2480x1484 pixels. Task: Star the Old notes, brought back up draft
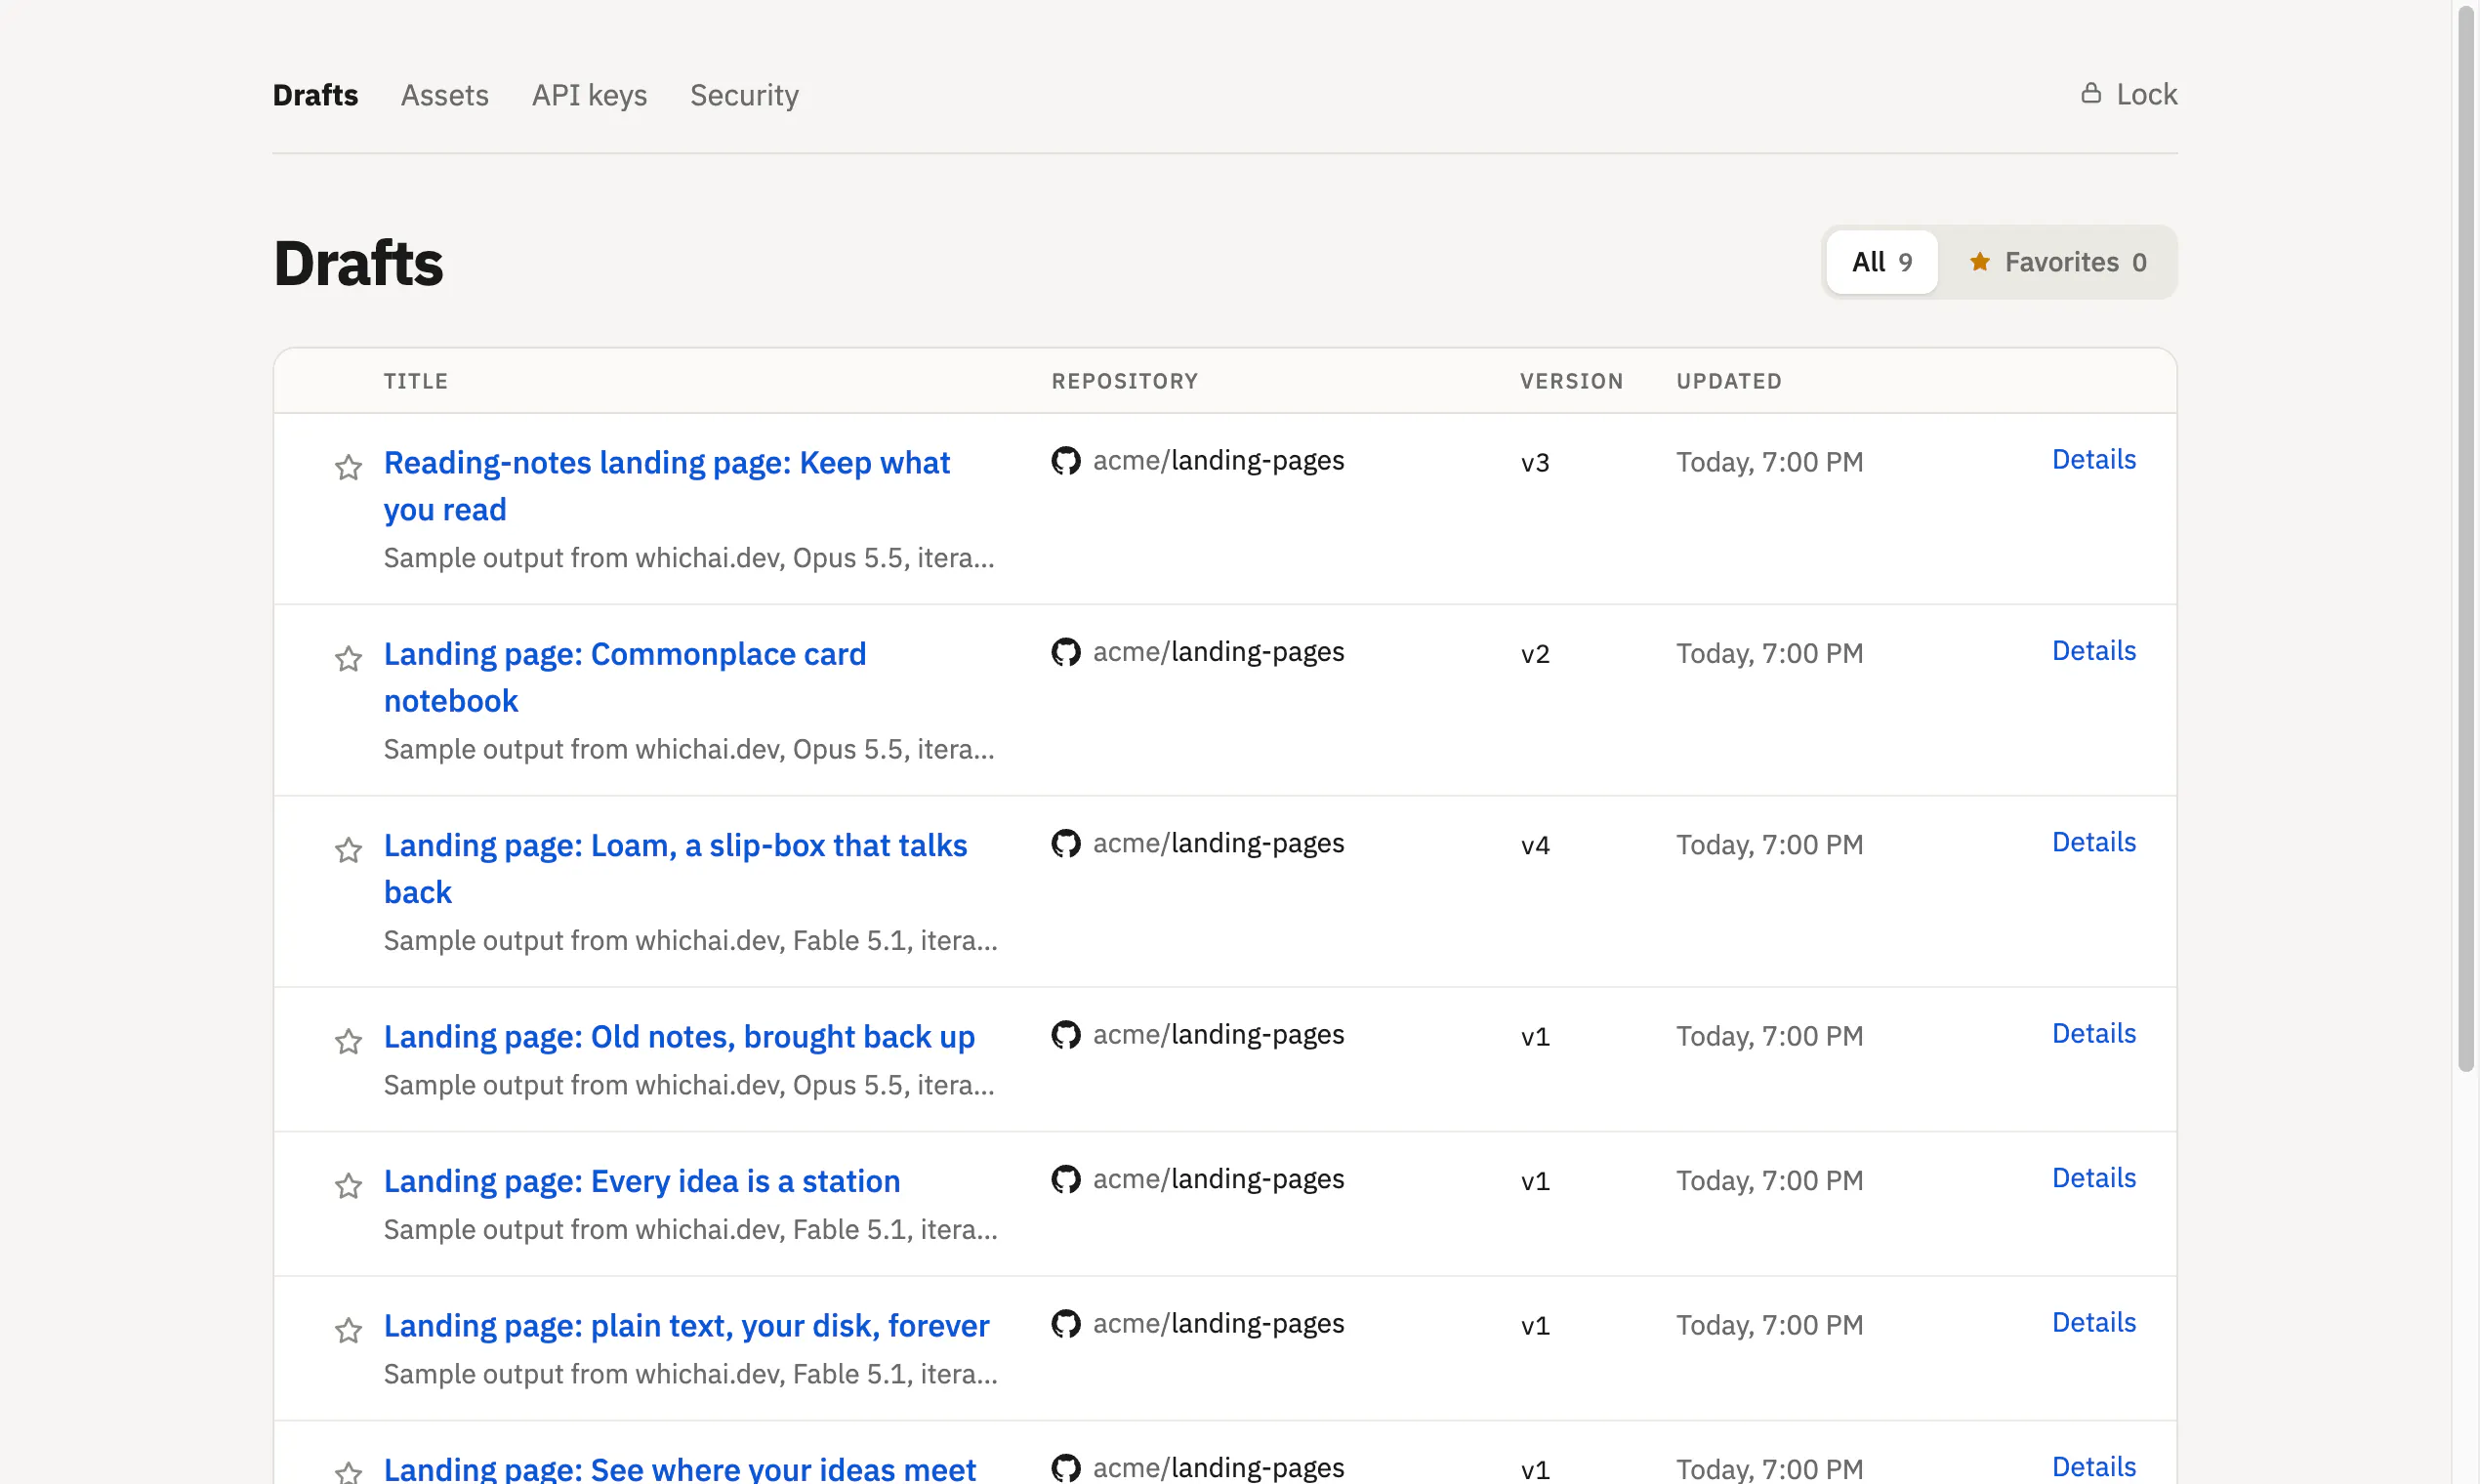click(348, 1041)
